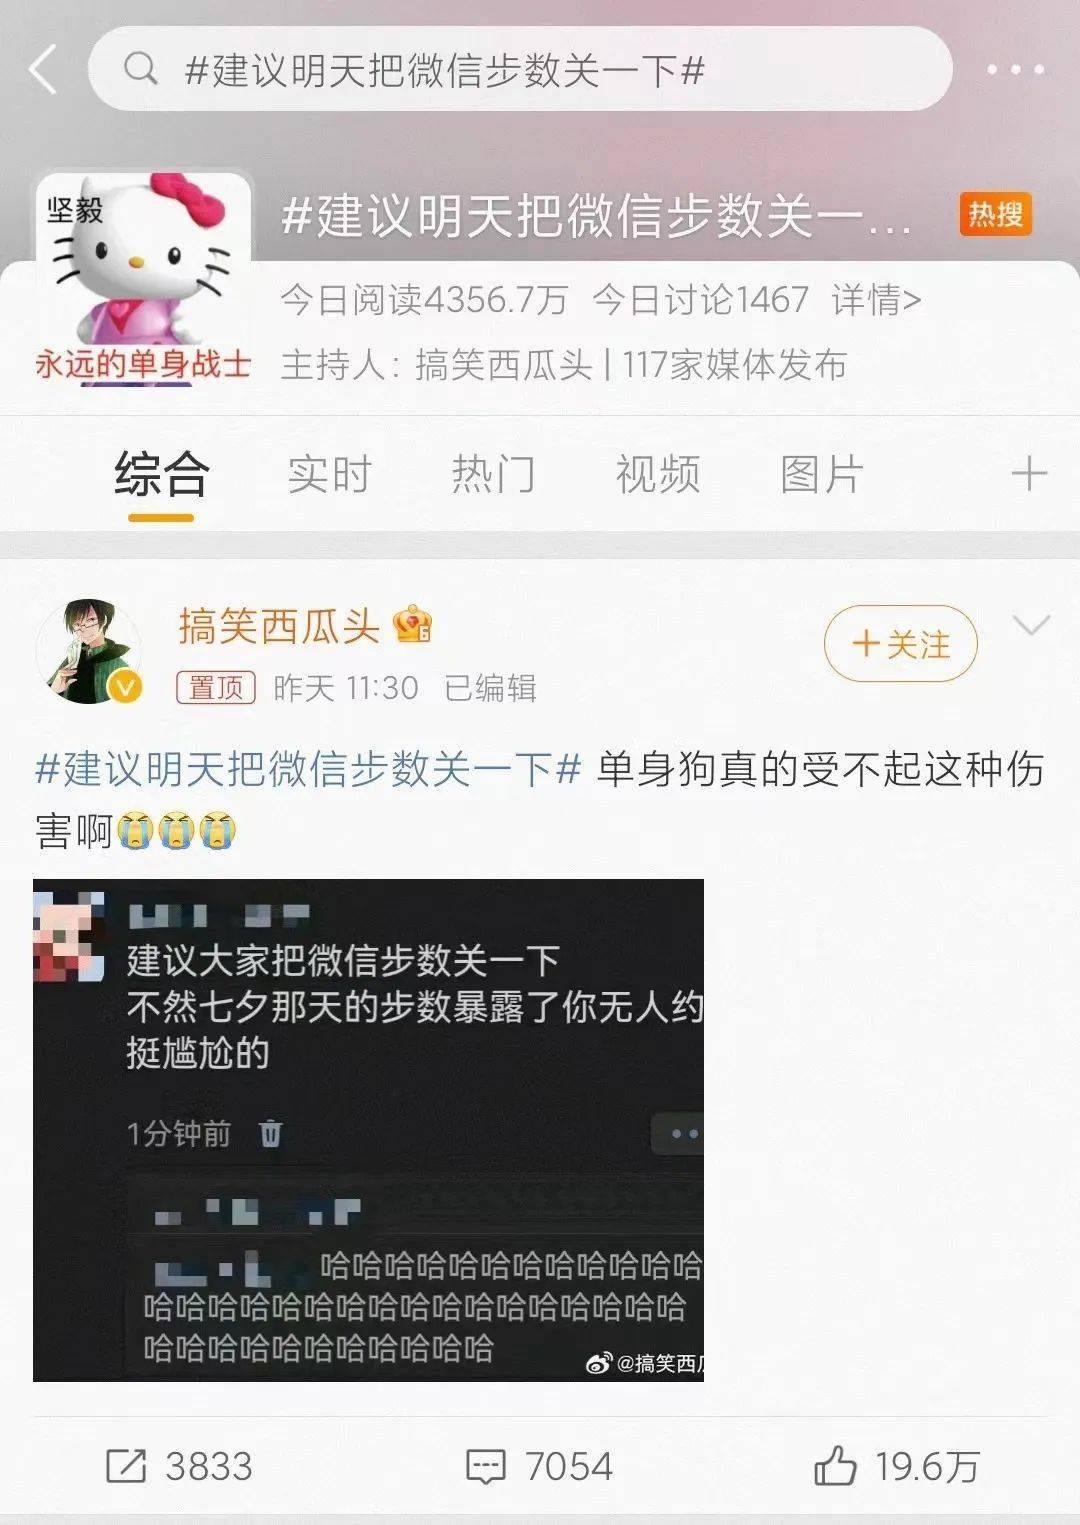
Task: Tap the 热搜 hot search badge
Action: tap(995, 214)
